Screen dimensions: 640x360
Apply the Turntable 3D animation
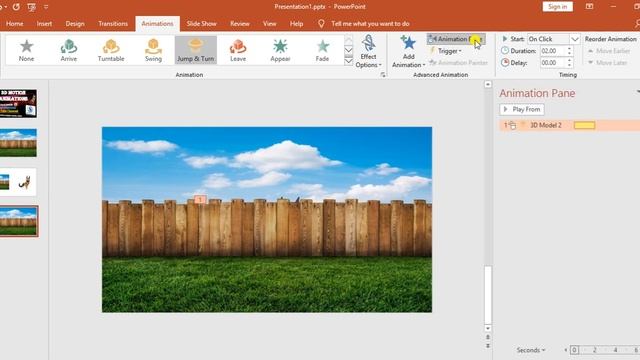[x=111, y=50]
